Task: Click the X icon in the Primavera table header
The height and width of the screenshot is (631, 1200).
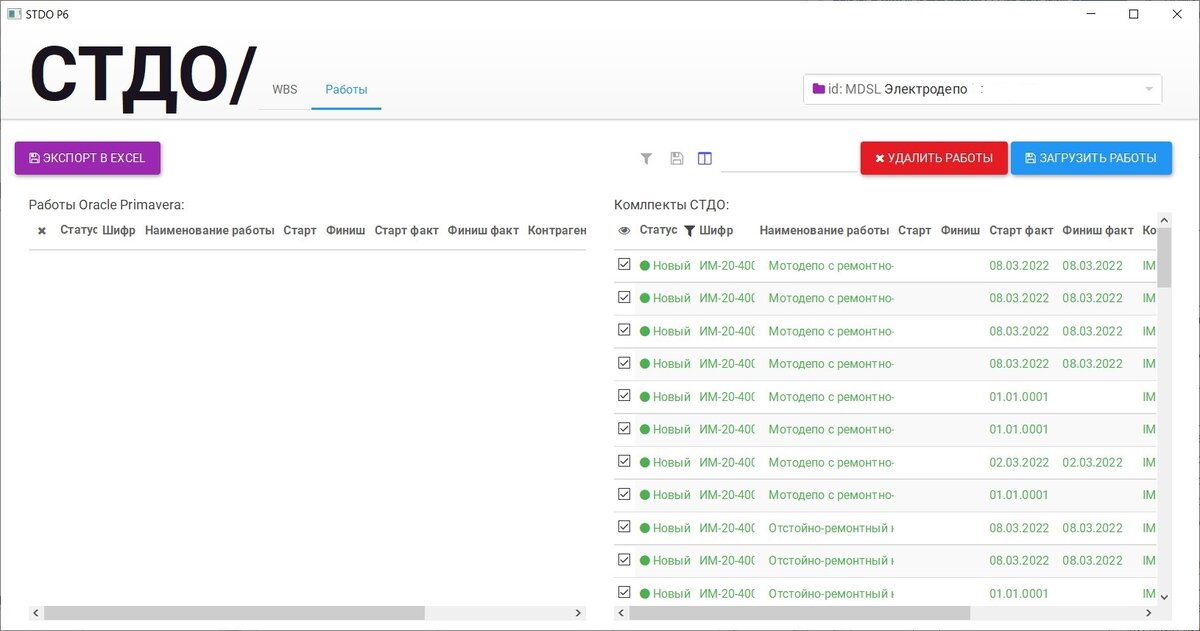Action: point(42,231)
